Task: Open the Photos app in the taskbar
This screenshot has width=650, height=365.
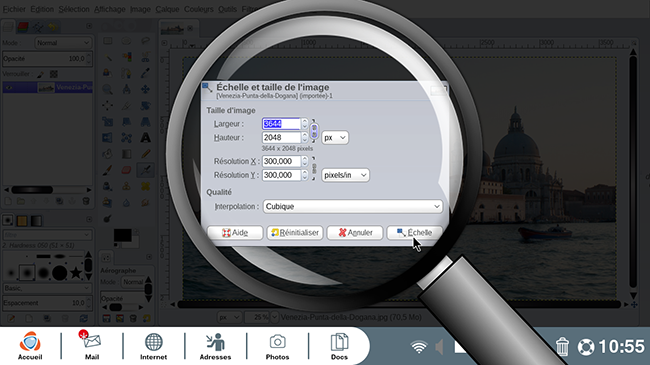Action: pos(277,346)
